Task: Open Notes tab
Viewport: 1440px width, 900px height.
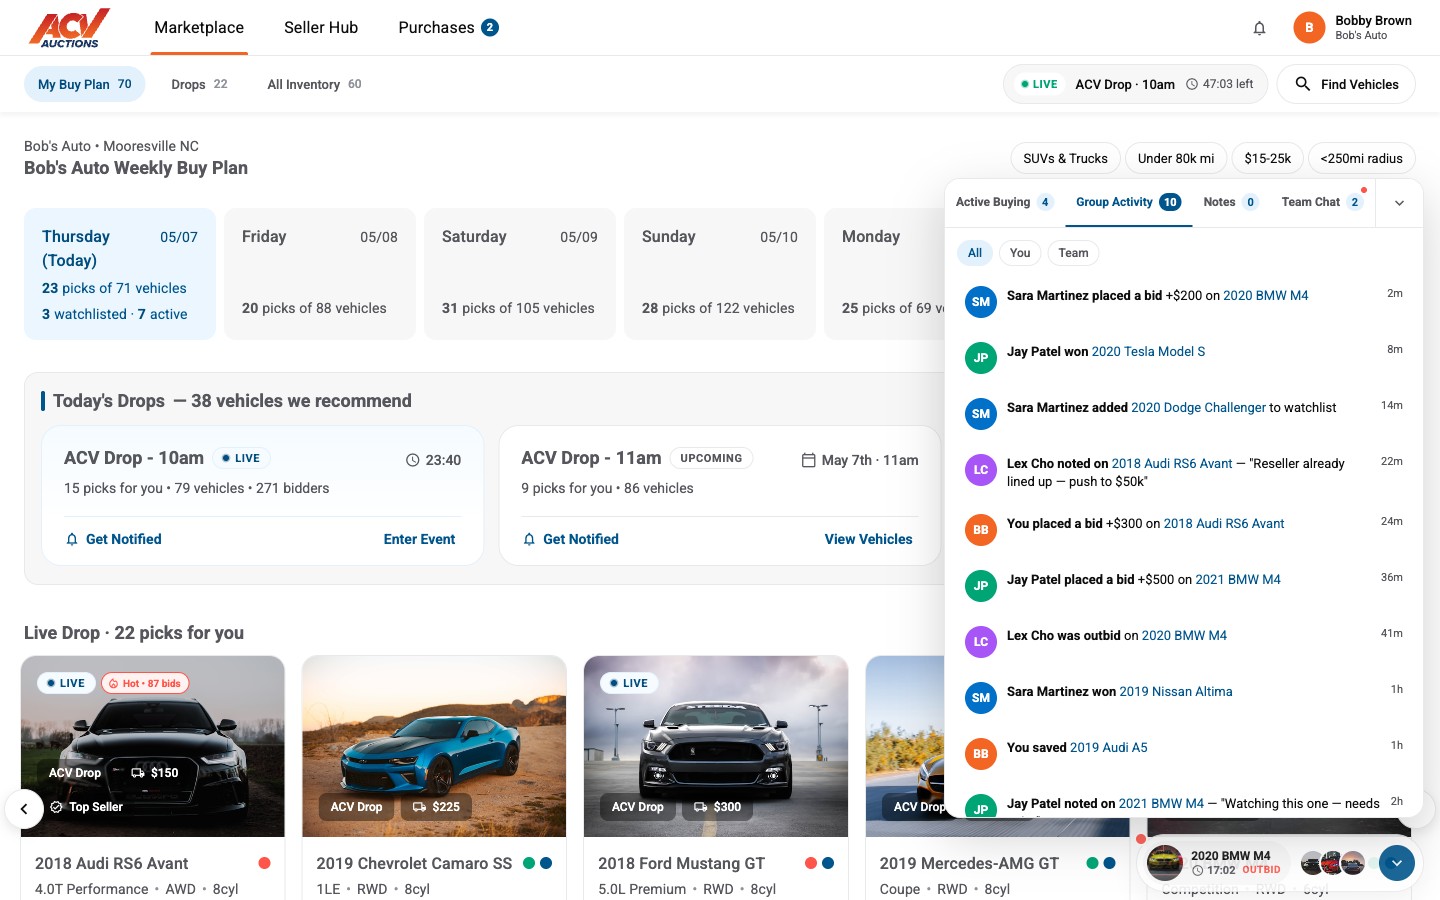Action: point(1230,202)
